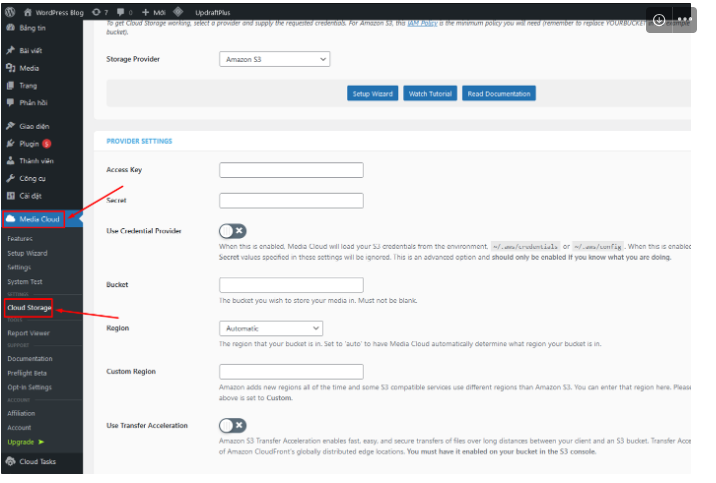Open System Test submenu item
716x483 pixels.
[25, 282]
